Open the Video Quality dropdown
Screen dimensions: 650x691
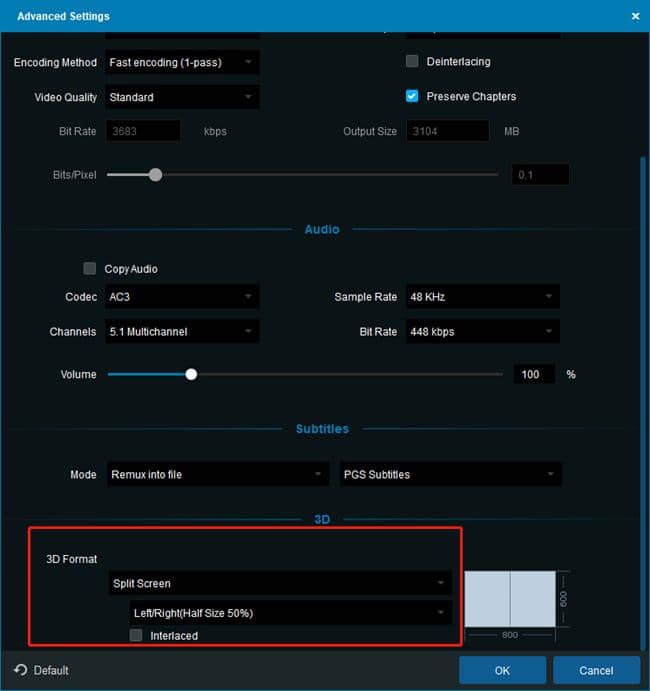coord(182,97)
